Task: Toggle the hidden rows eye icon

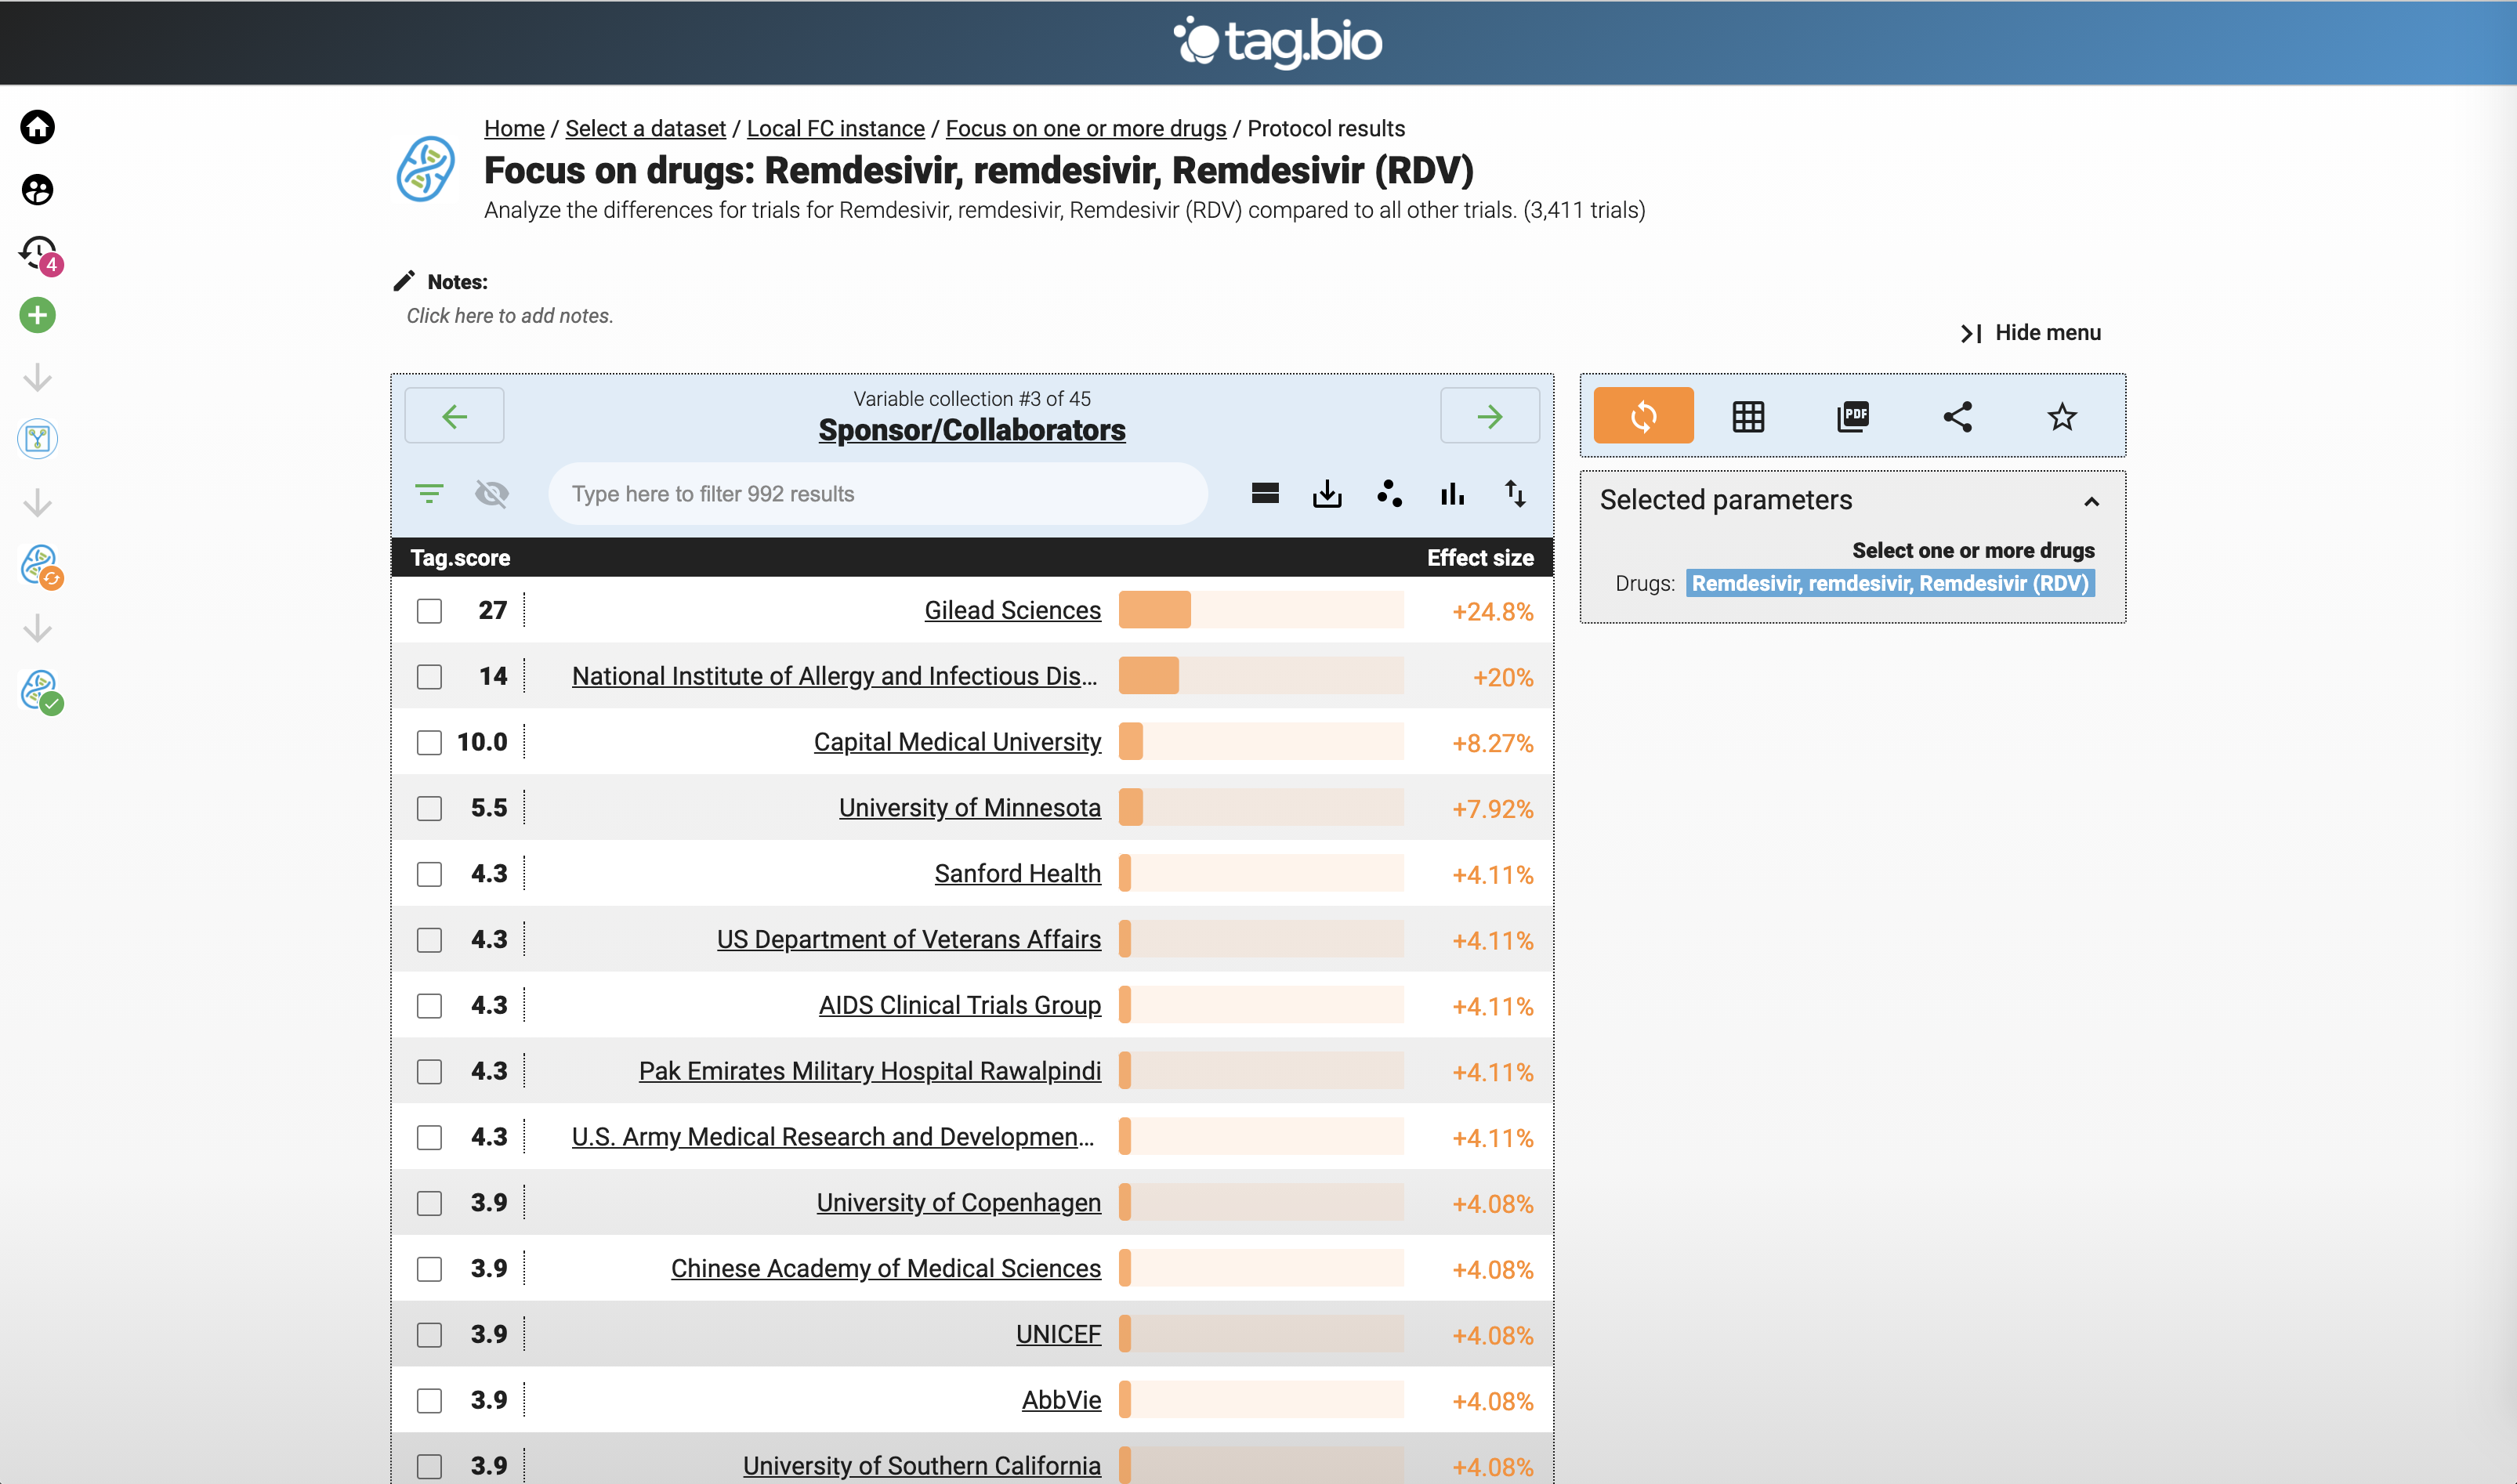Action: point(492,494)
